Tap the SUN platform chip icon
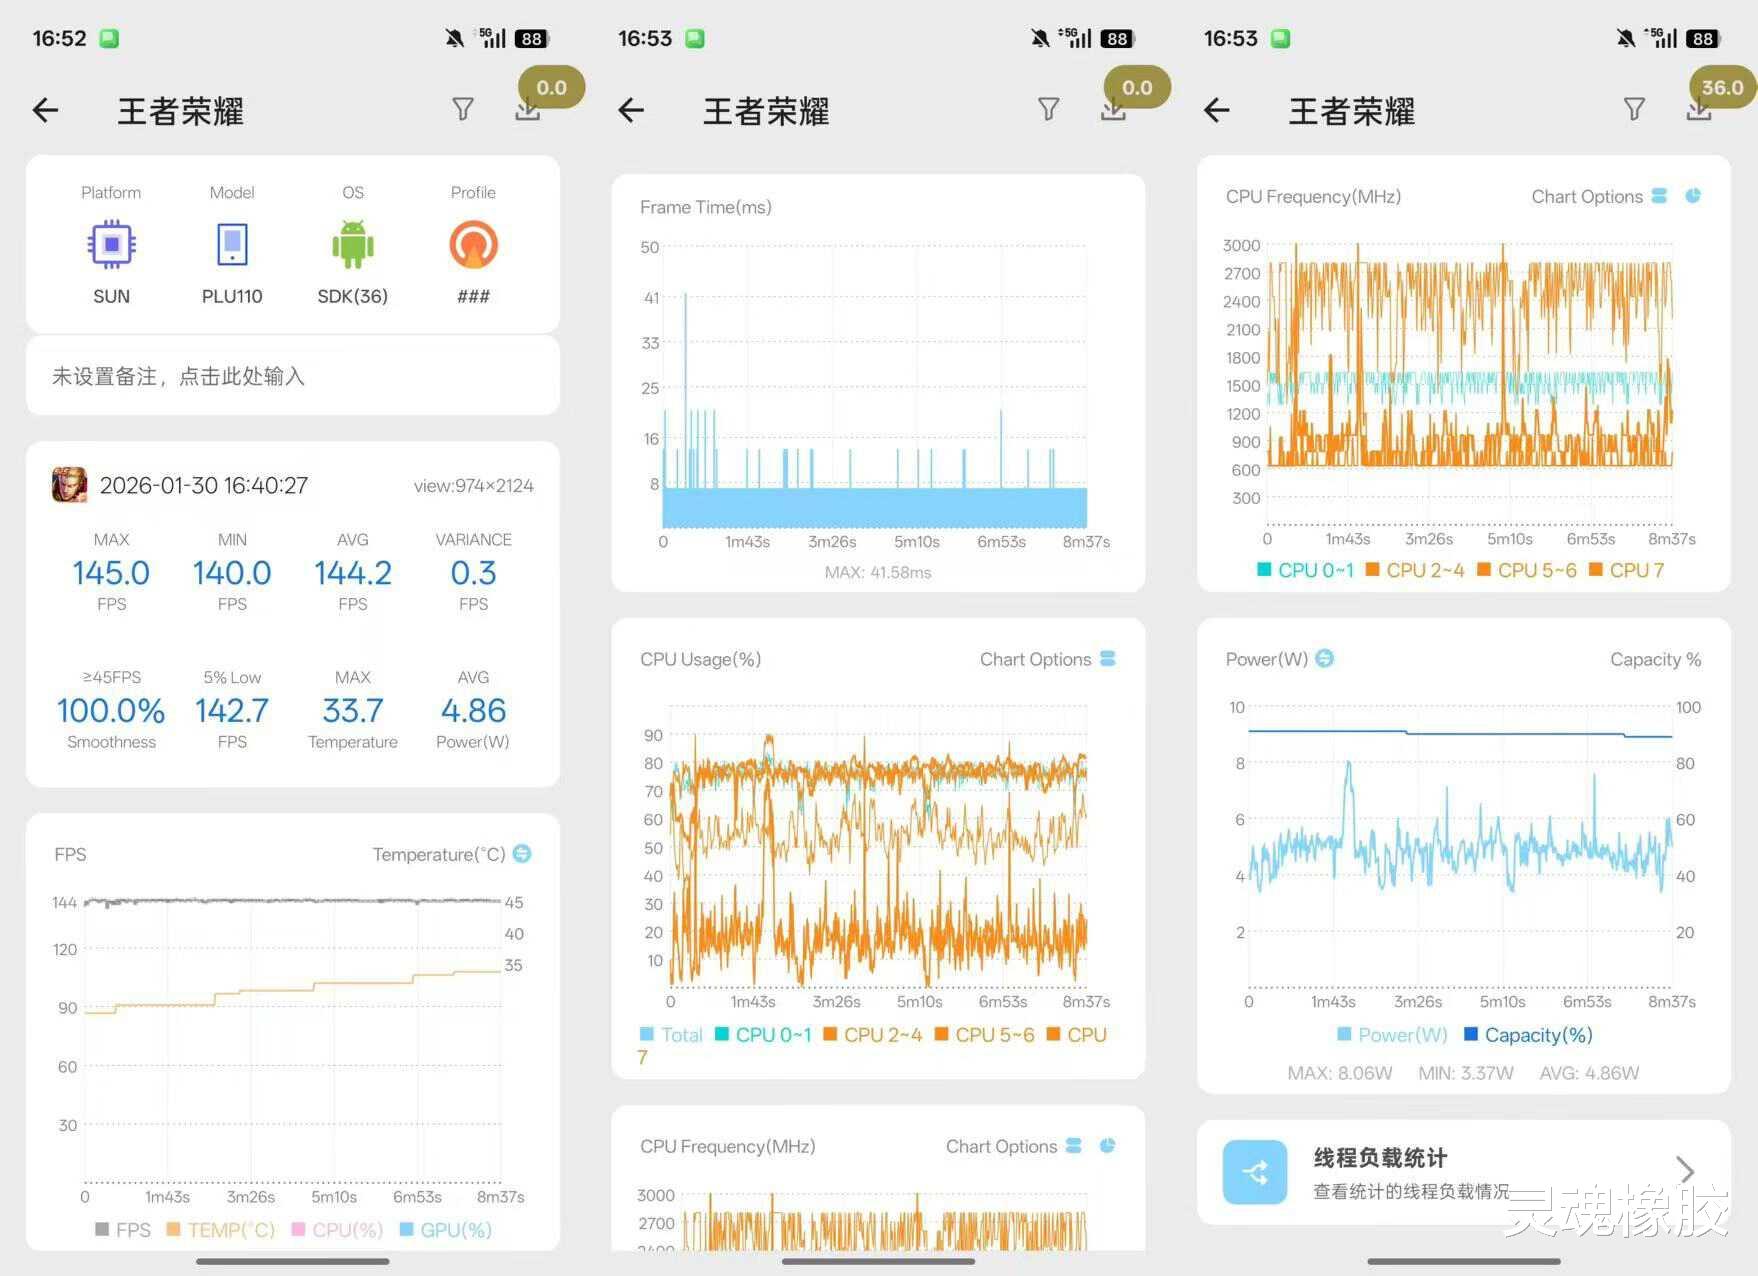This screenshot has height=1276, width=1758. click(111, 245)
